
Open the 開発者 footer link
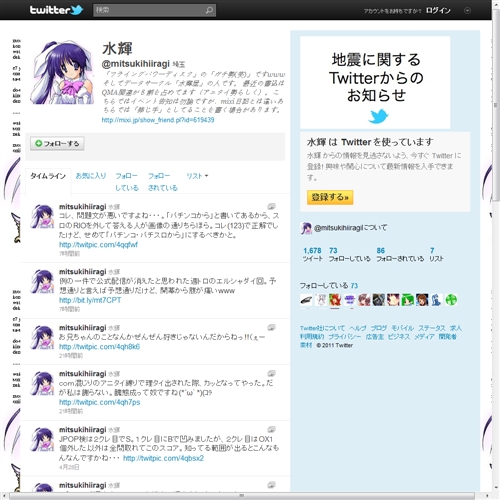click(x=447, y=337)
